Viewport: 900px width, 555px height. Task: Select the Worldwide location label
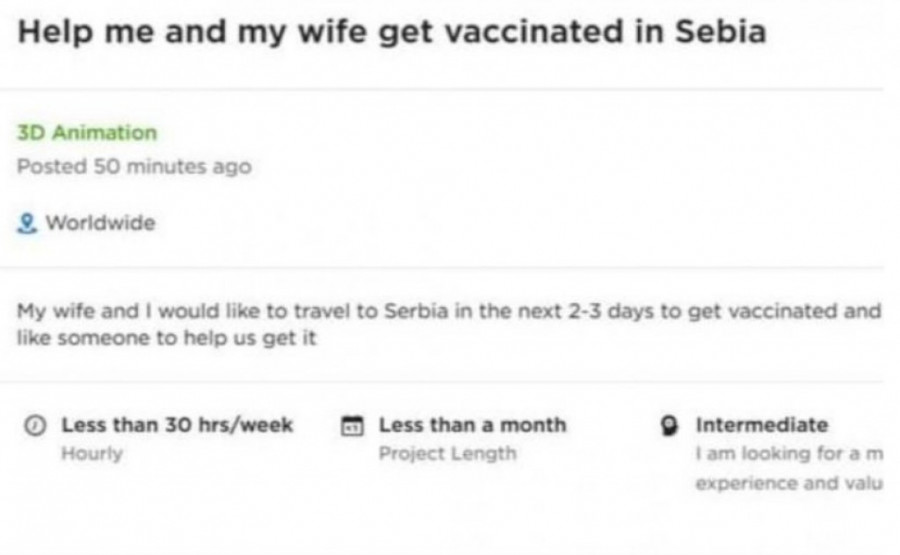[x=100, y=223]
